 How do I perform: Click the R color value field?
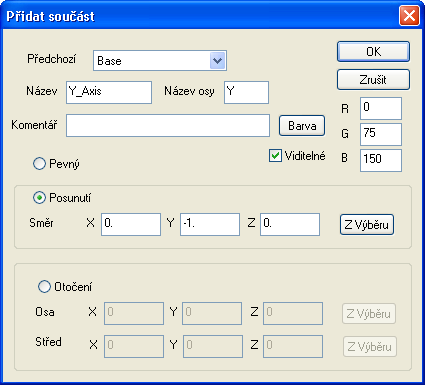pyautogui.click(x=381, y=108)
